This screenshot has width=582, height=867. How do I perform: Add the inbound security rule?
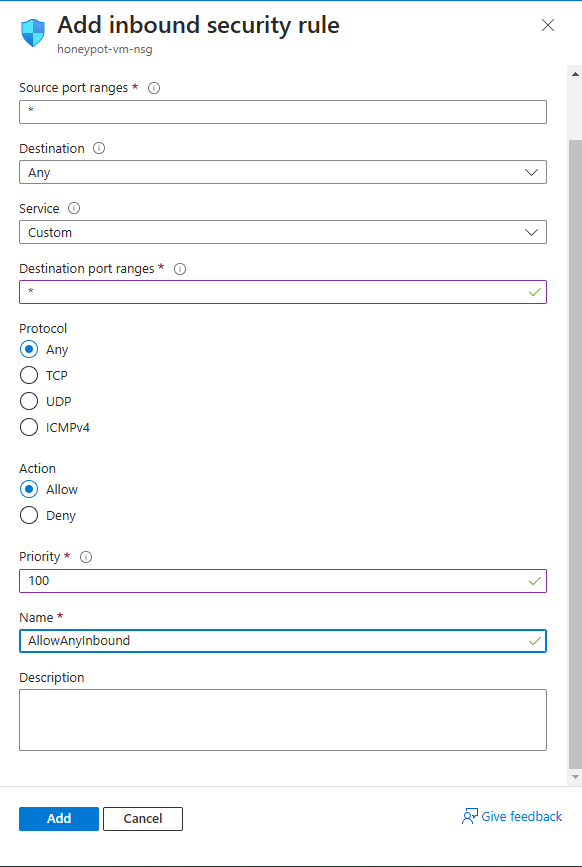click(x=59, y=819)
